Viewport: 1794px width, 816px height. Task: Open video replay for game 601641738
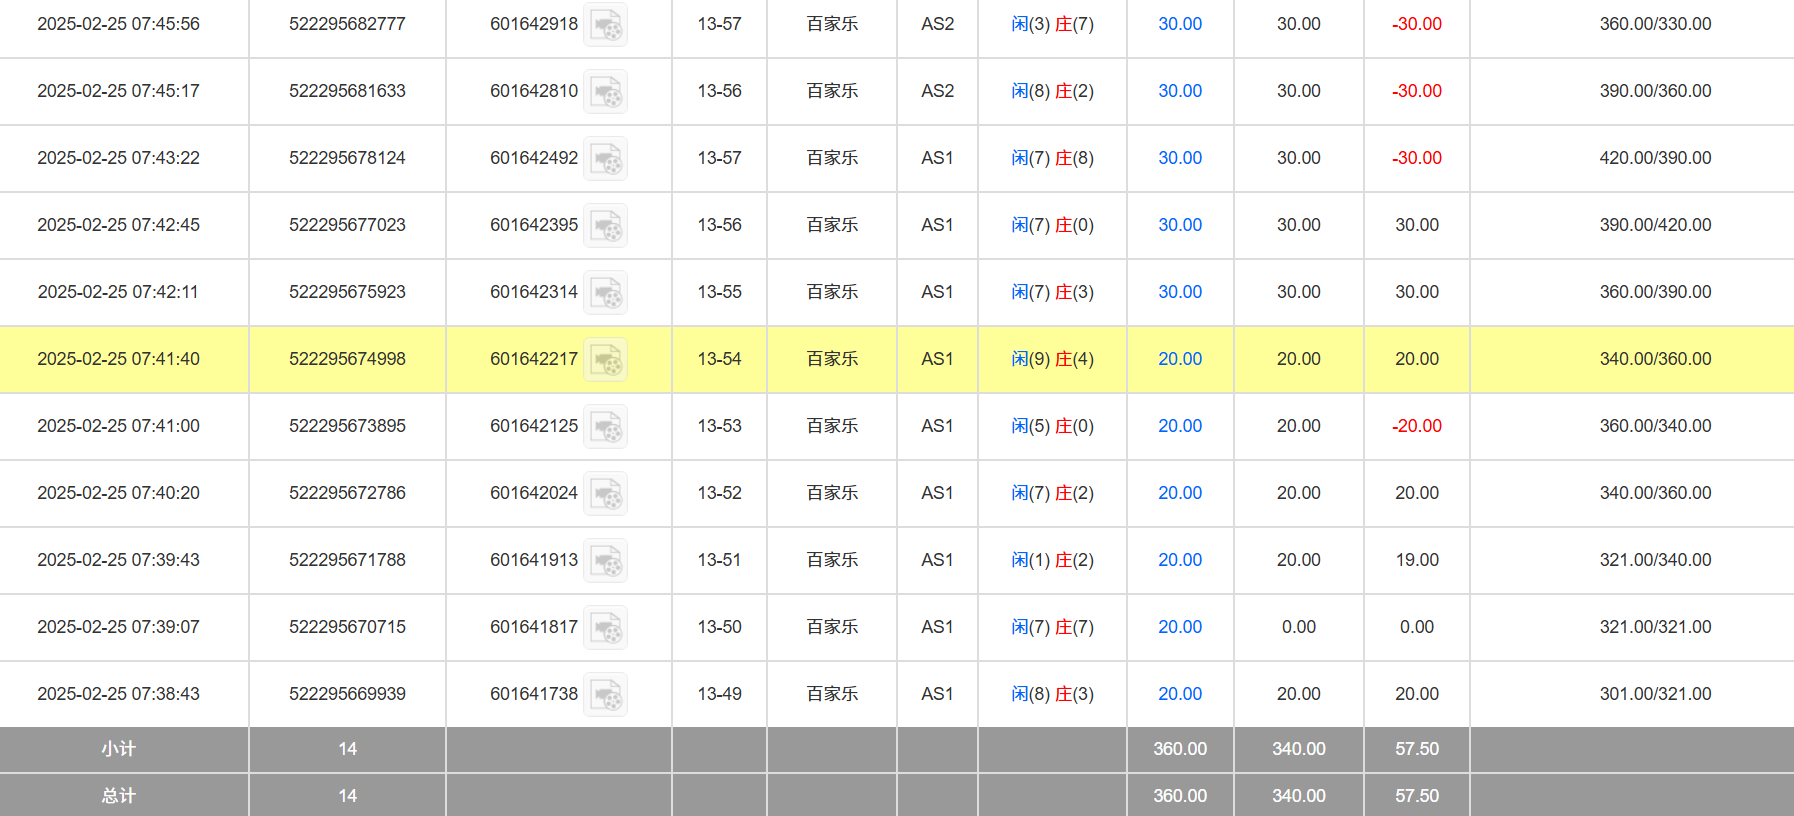point(605,695)
